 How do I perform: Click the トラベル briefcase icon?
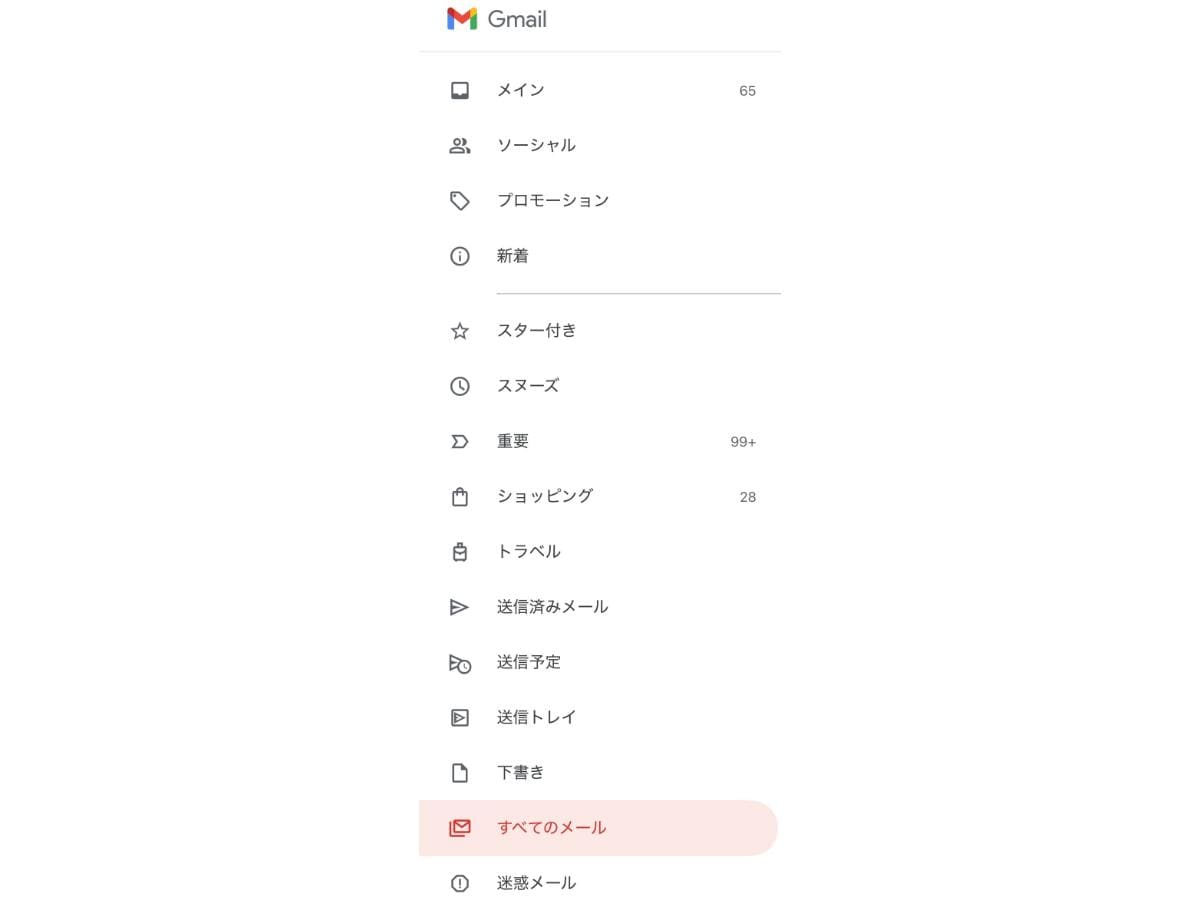tap(459, 551)
